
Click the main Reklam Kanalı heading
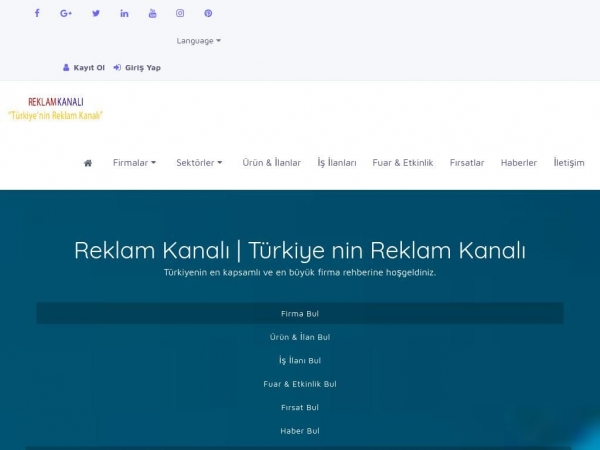(300, 251)
